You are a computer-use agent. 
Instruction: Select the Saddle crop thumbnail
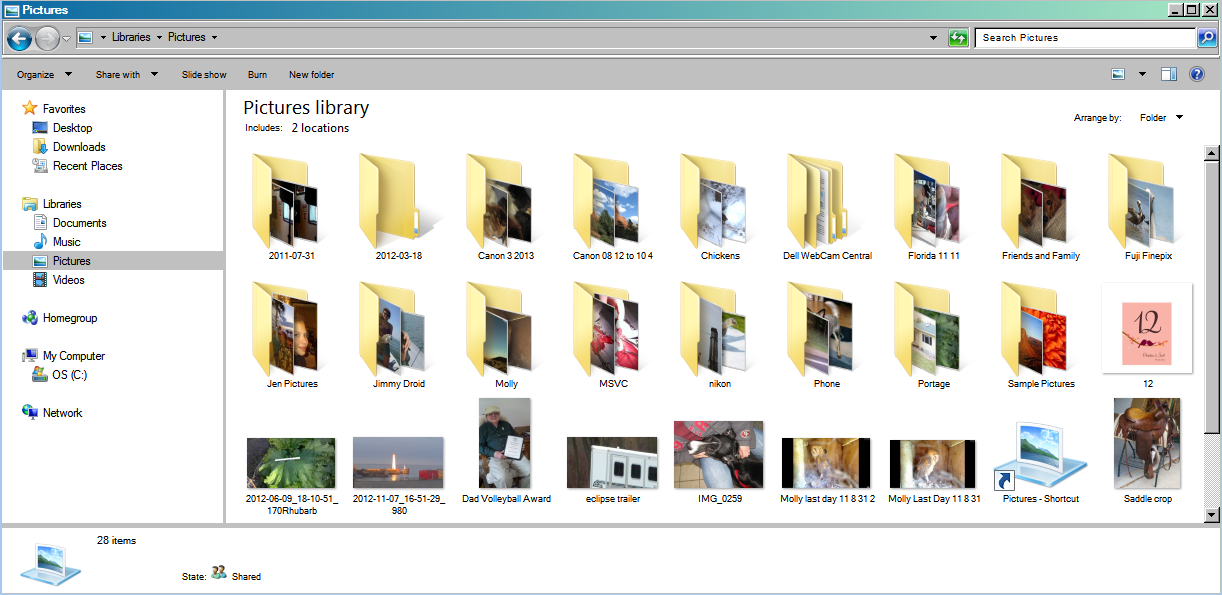pyautogui.click(x=1147, y=444)
